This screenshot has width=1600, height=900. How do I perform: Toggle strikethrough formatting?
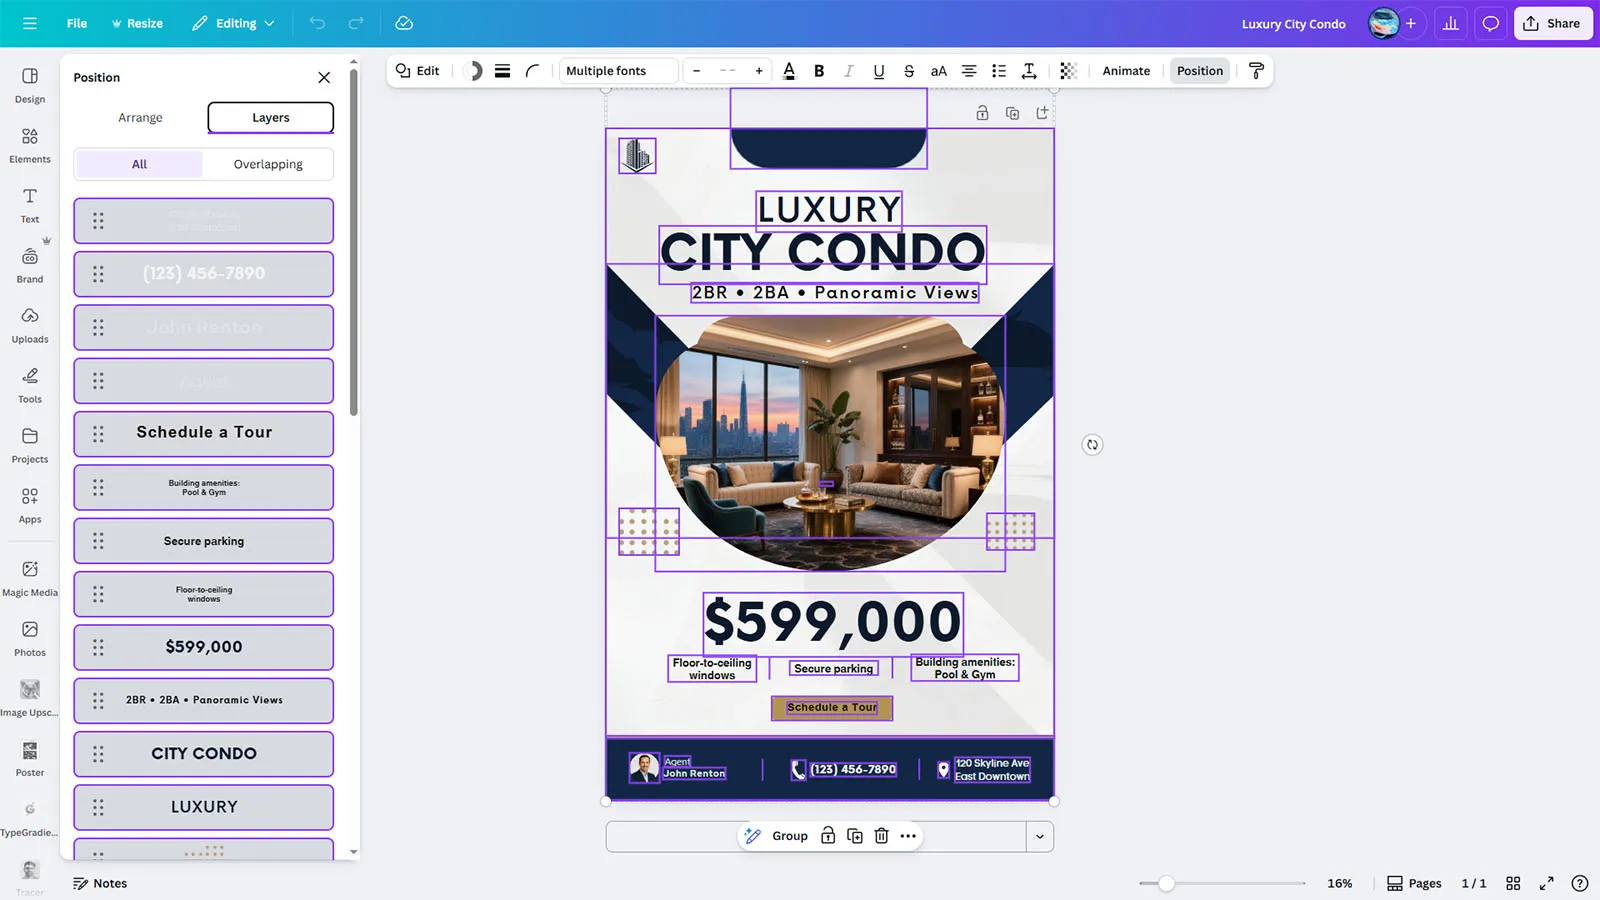point(909,71)
